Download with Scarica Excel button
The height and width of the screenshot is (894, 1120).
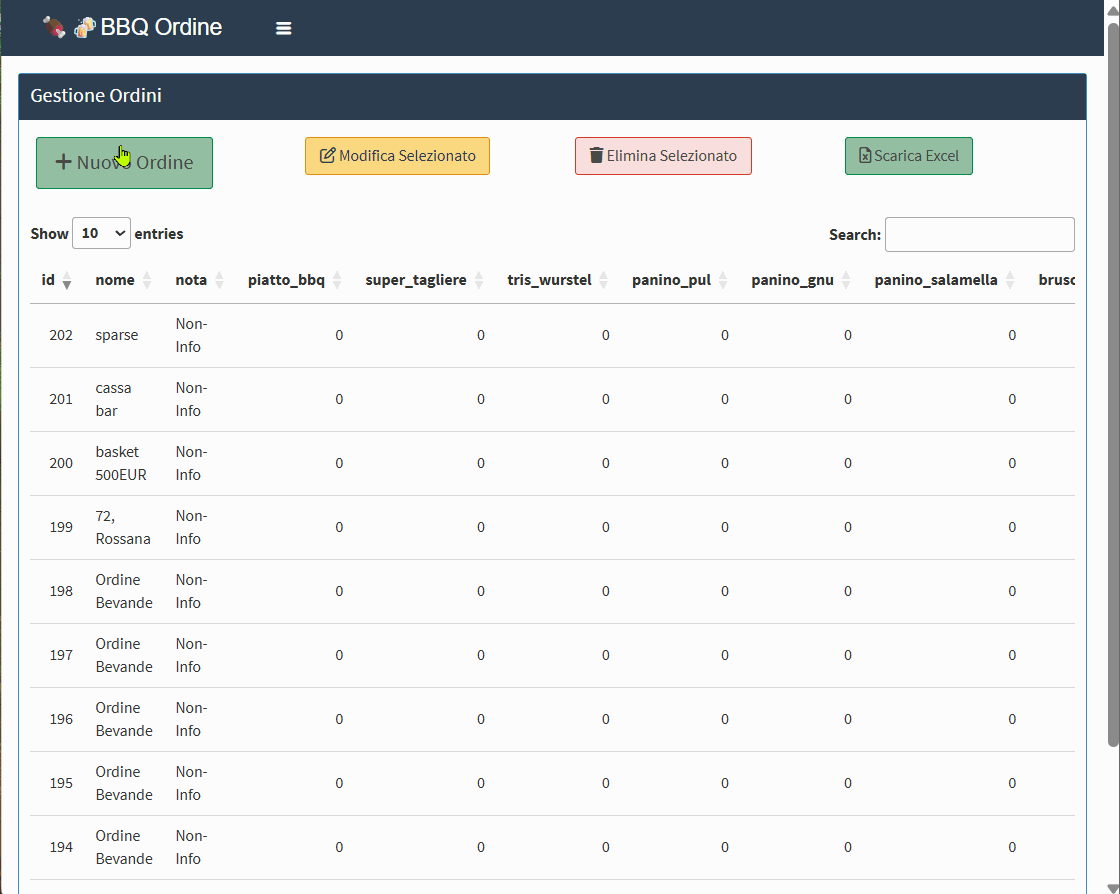(x=908, y=156)
